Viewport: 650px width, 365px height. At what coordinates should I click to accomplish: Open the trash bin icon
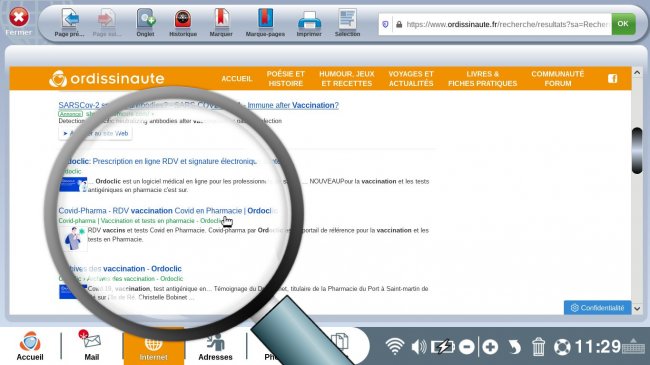pos(538,347)
